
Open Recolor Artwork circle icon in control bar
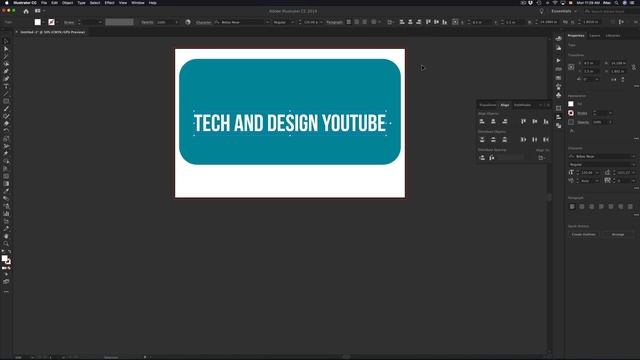pyautogui.click(x=188, y=22)
